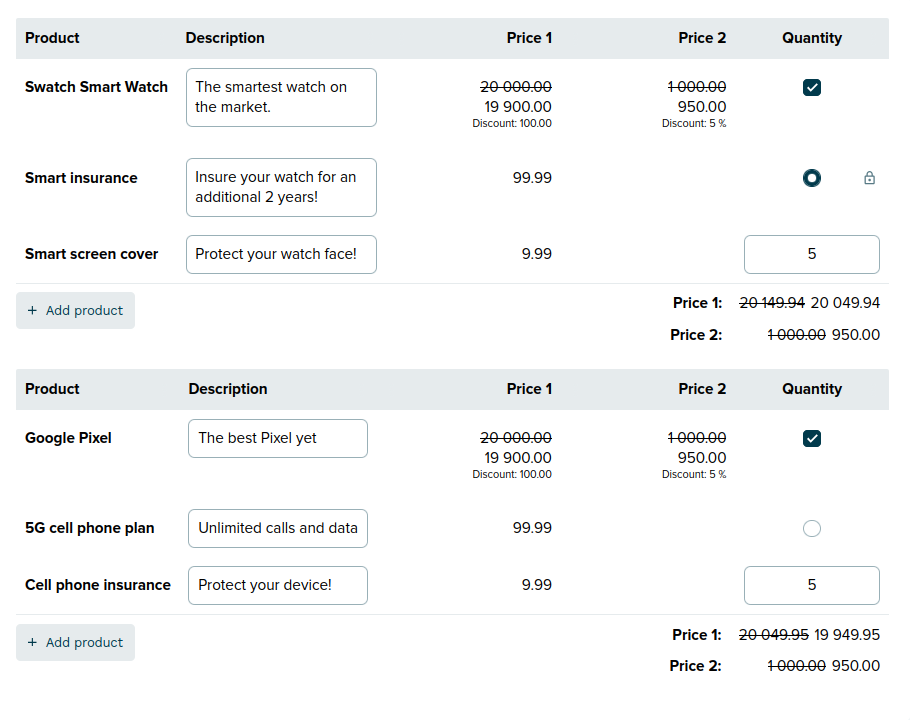Click the lock icon beside Smart insurance
The height and width of the screenshot is (720, 910).
coord(869,178)
